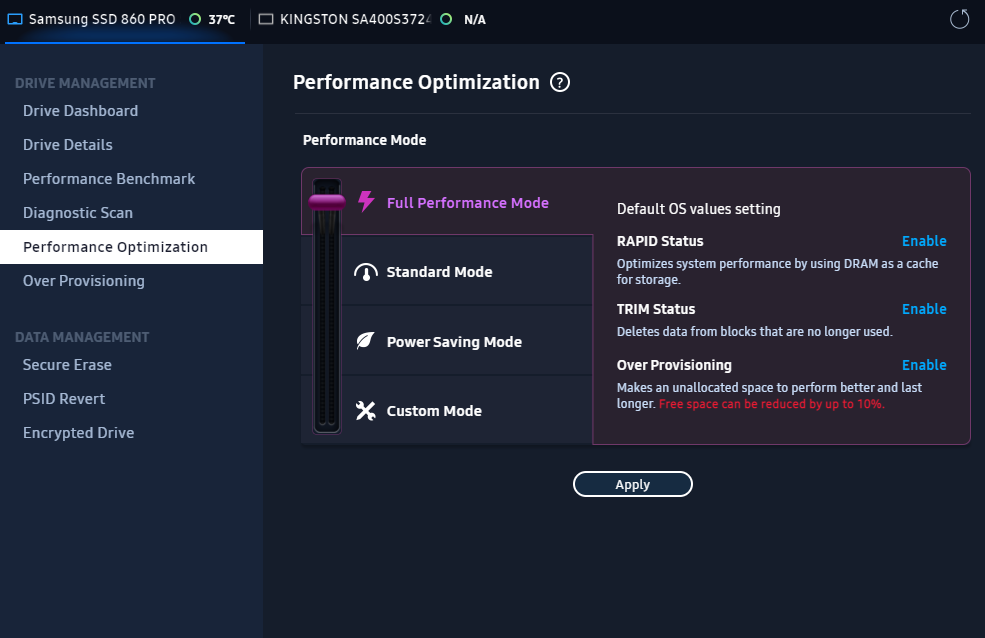Click the refresh icon at top right

click(x=960, y=19)
